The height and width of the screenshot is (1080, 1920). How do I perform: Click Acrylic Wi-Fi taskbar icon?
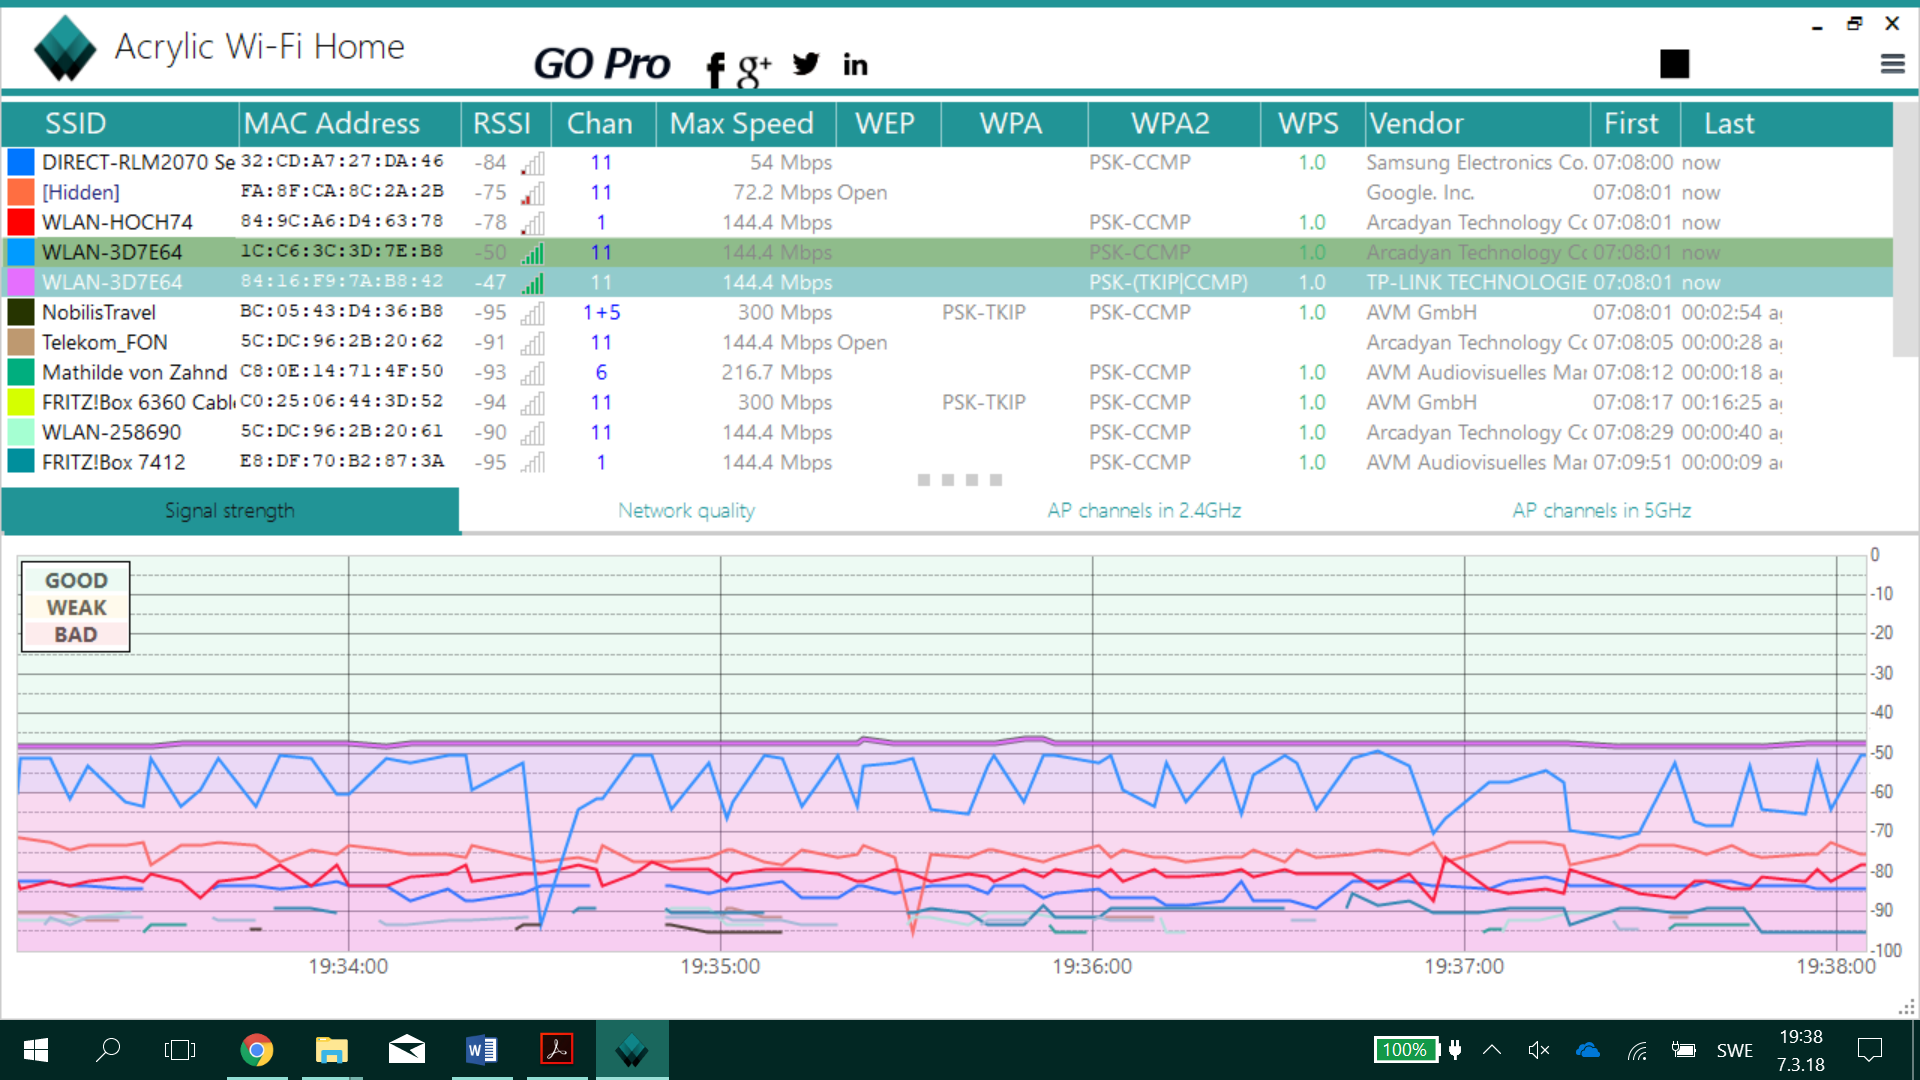[x=632, y=1050]
